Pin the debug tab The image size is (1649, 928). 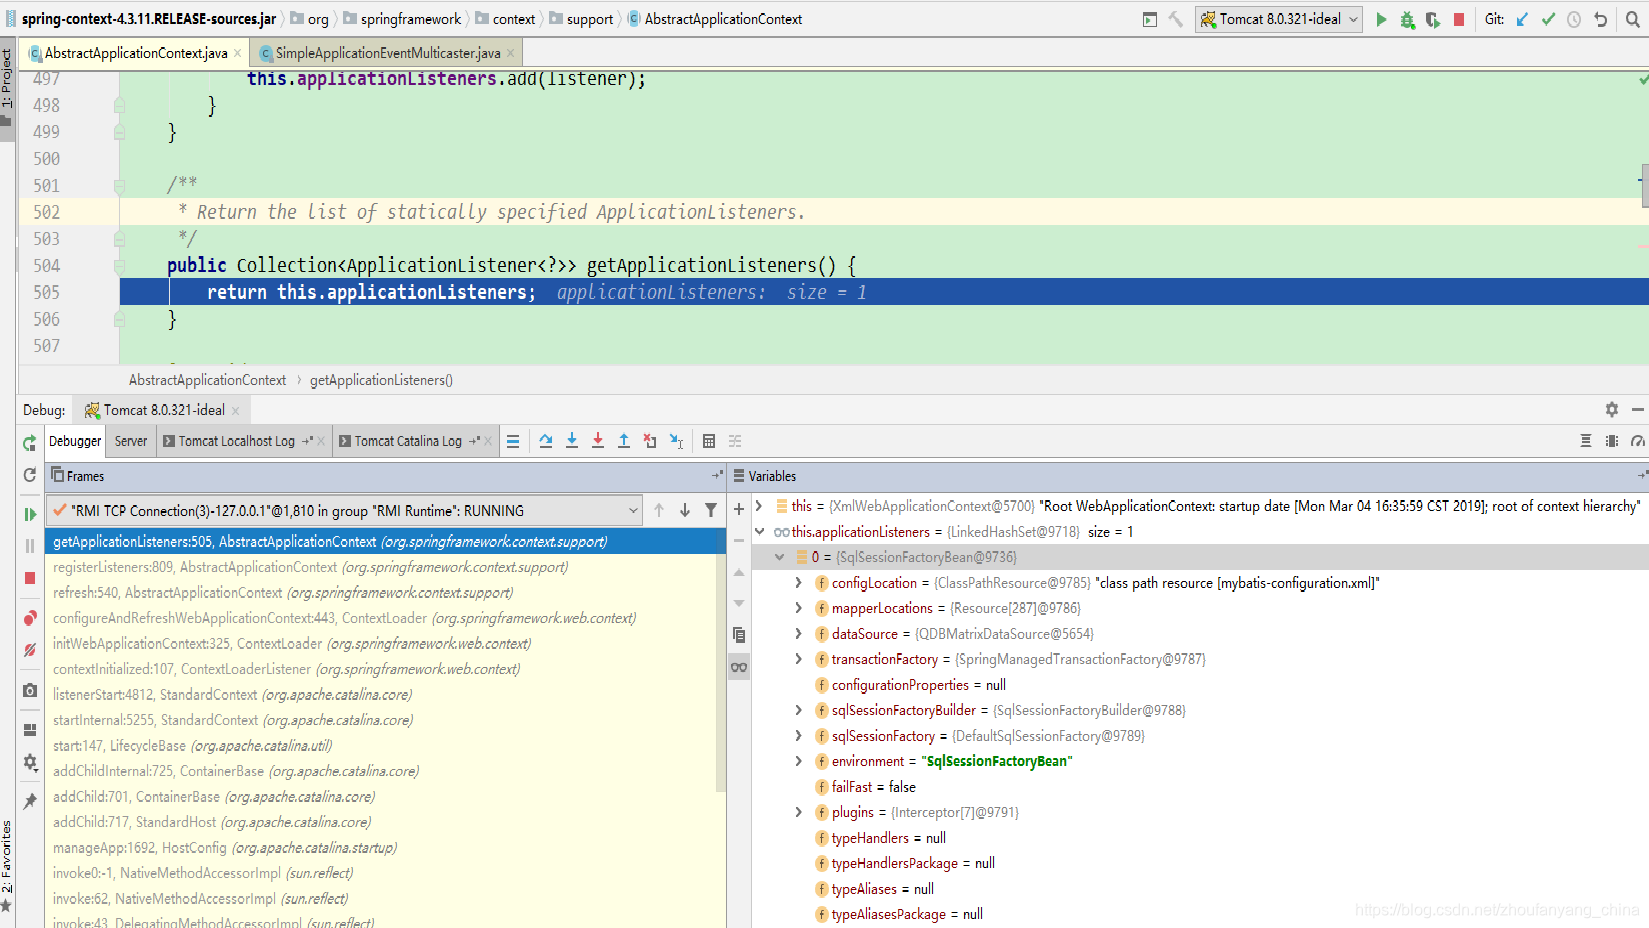[30, 800]
